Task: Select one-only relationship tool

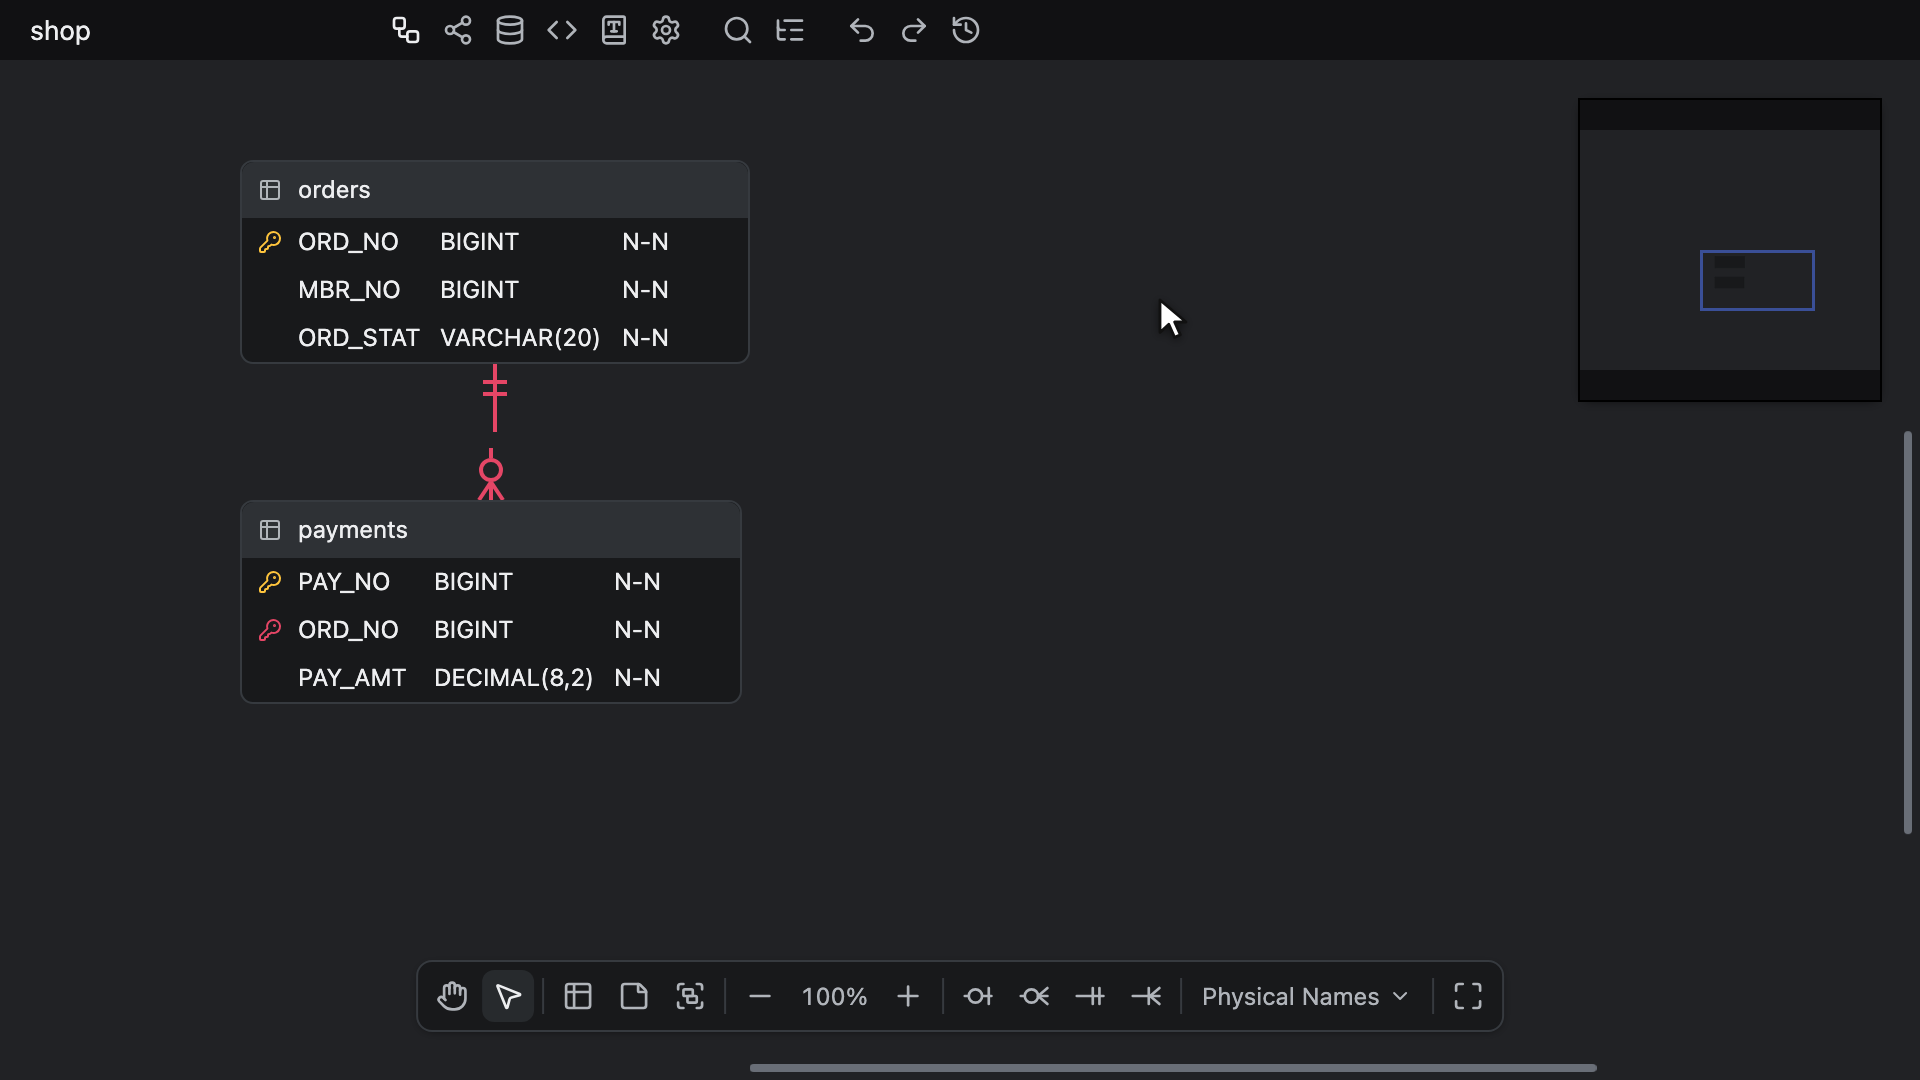Action: point(1090,996)
